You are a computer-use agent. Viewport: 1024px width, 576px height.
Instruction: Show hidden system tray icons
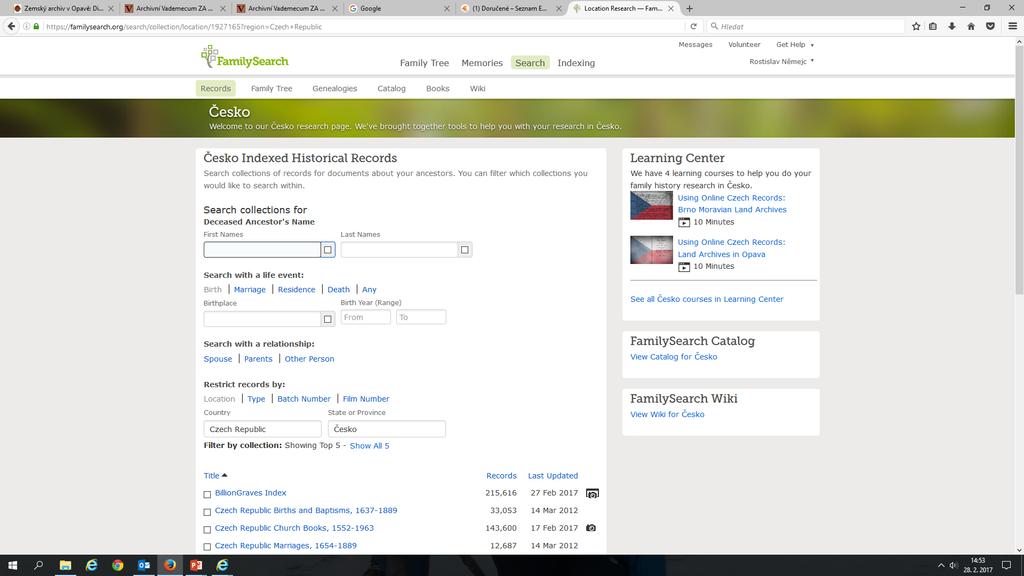point(941,565)
